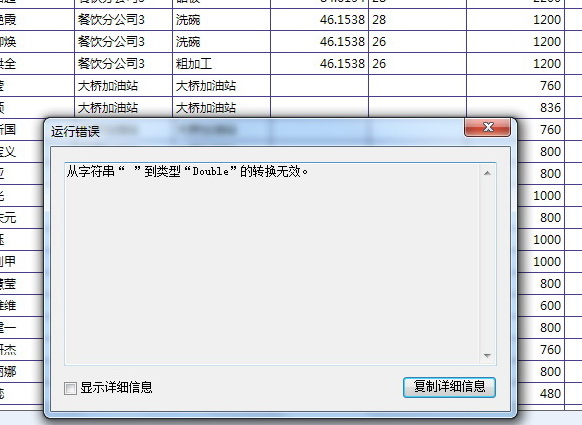Close the 运行错误 dialog with X

(487, 128)
